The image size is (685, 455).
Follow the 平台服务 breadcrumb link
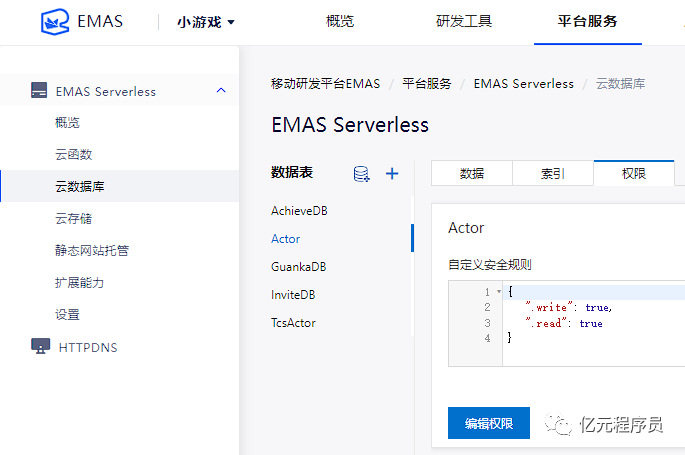[427, 83]
